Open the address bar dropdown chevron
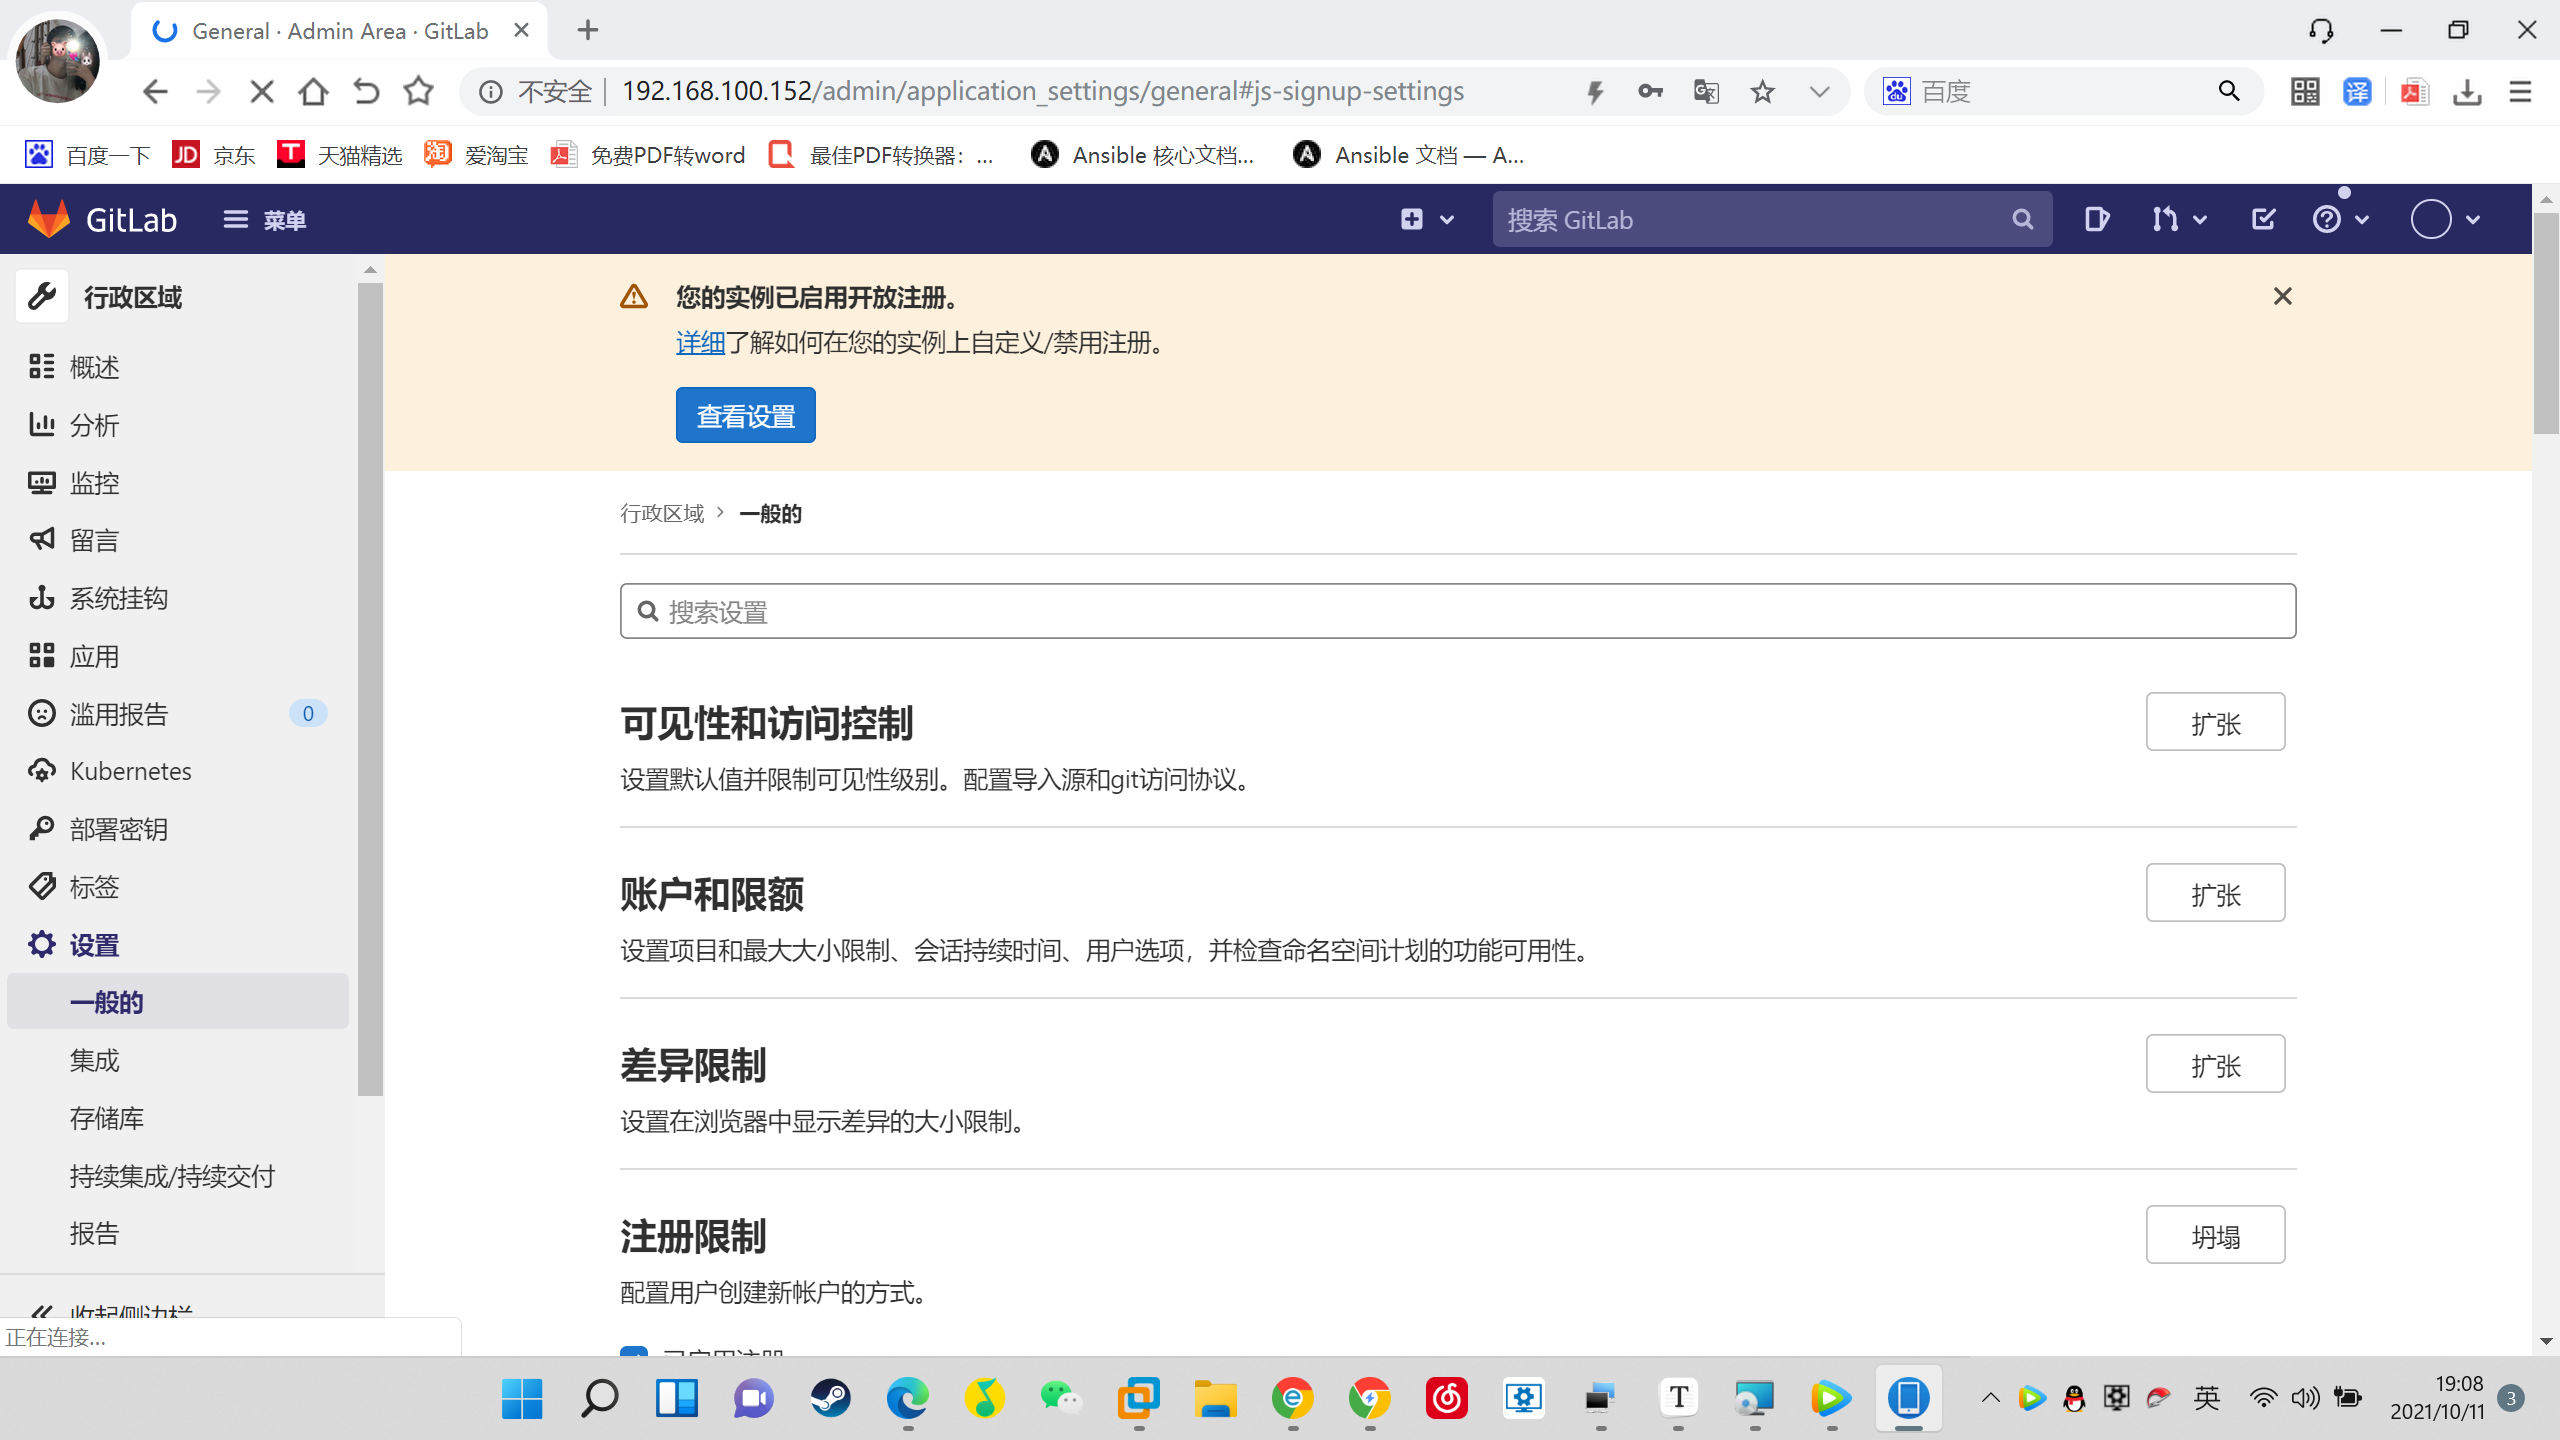This screenshot has height=1440, width=2560. [x=1819, y=92]
